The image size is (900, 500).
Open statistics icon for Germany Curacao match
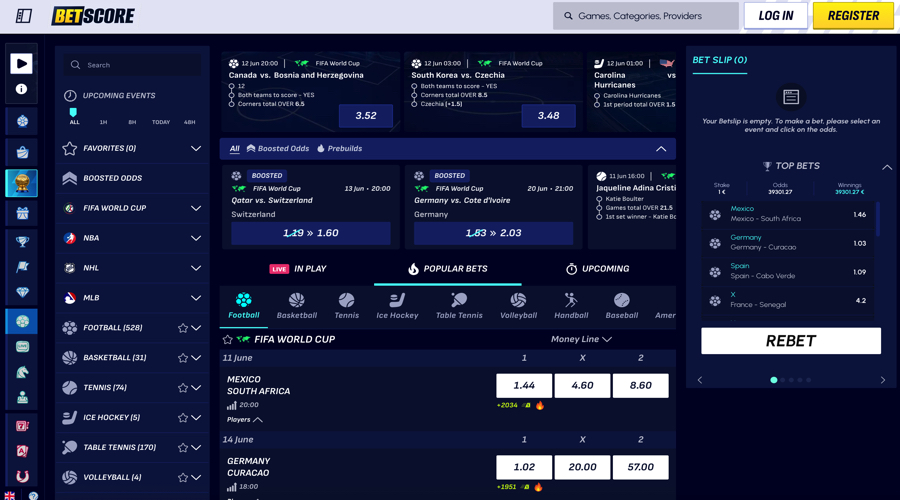pyautogui.click(x=231, y=487)
